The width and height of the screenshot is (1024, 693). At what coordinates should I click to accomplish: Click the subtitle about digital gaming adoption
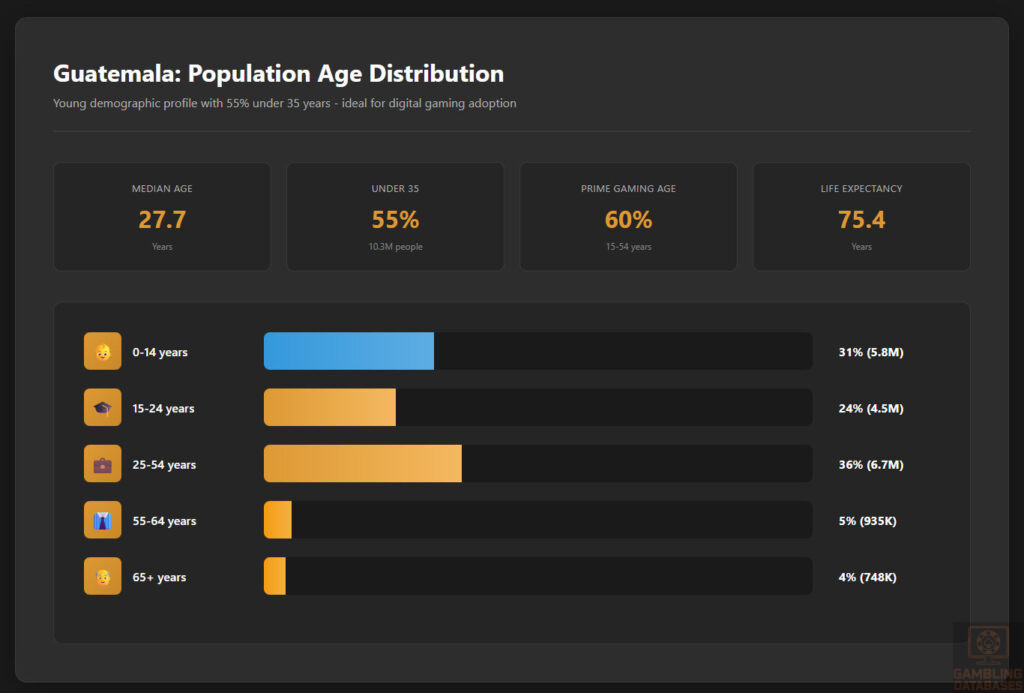[x=285, y=103]
